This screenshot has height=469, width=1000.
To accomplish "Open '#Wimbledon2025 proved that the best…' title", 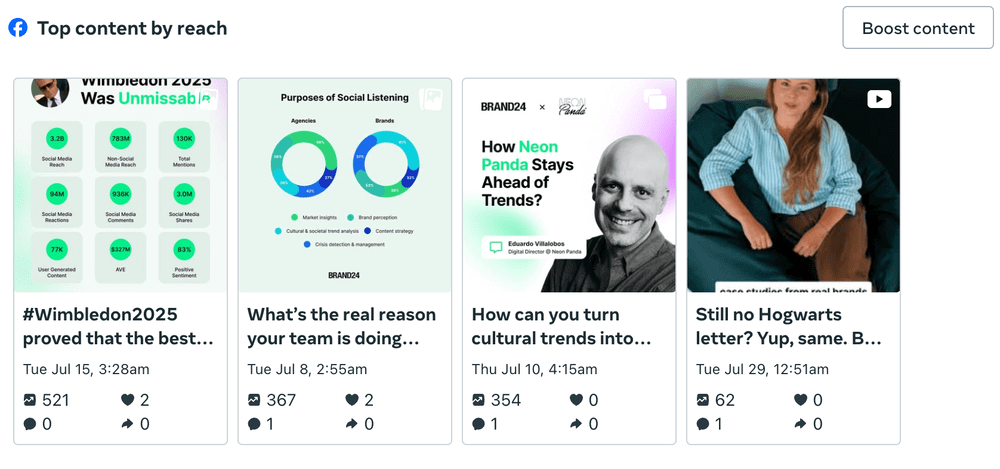I will point(118,326).
